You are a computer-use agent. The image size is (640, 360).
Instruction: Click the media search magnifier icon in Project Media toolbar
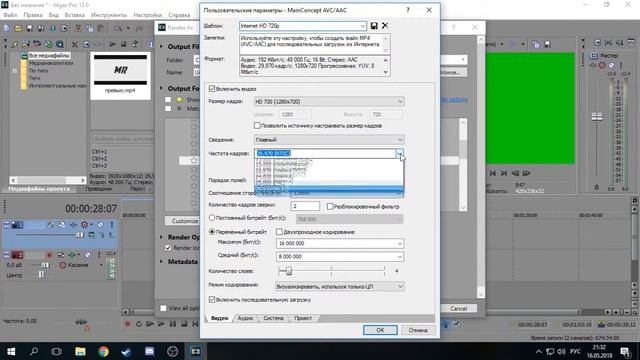pyautogui.click(x=60, y=44)
